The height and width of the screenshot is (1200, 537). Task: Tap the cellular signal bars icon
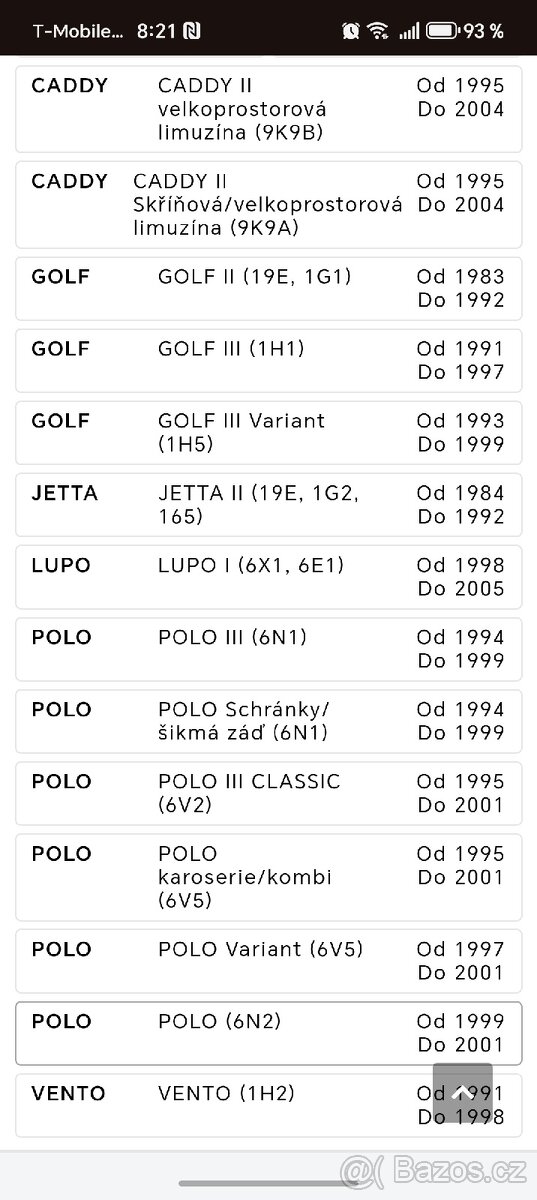click(408, 30)
